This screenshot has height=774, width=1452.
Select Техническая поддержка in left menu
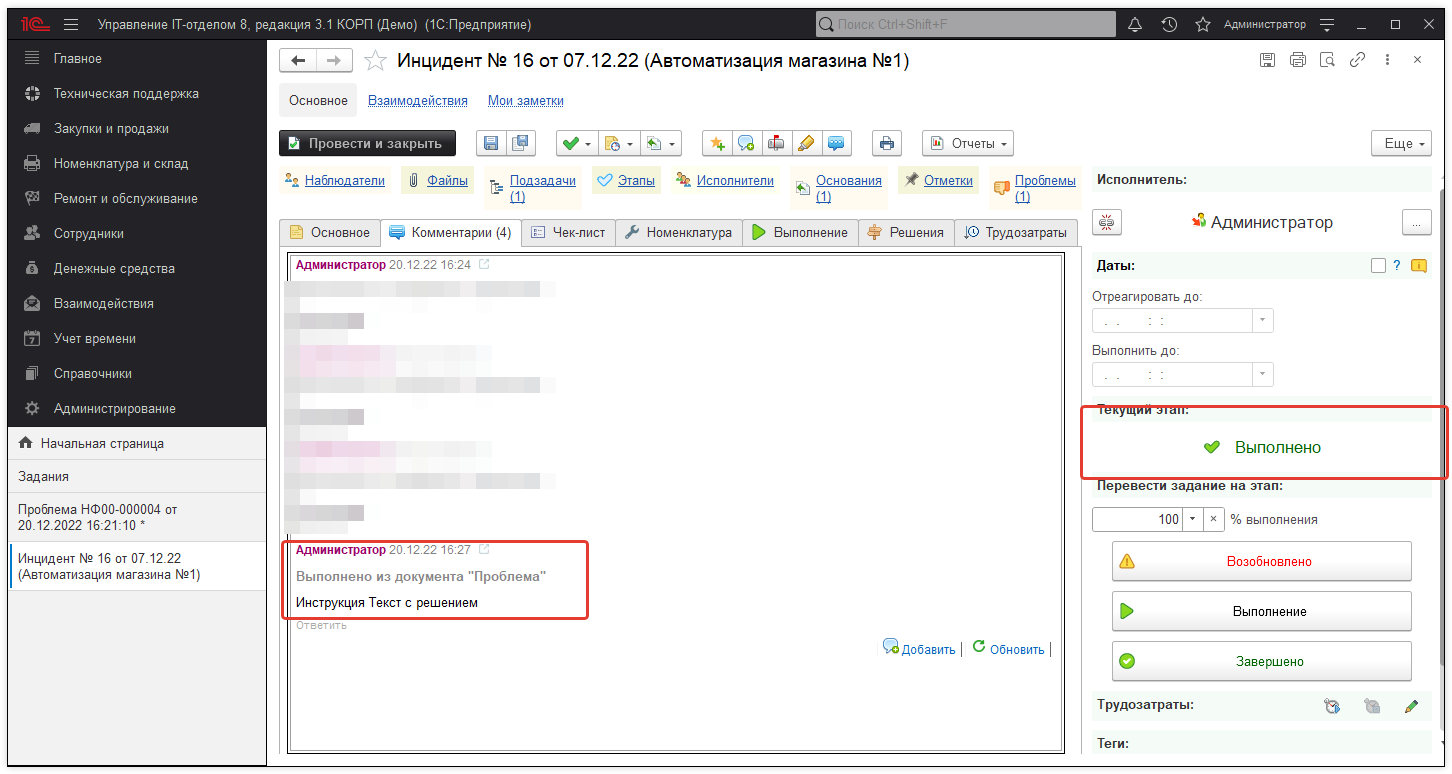(x=126, y=94)
